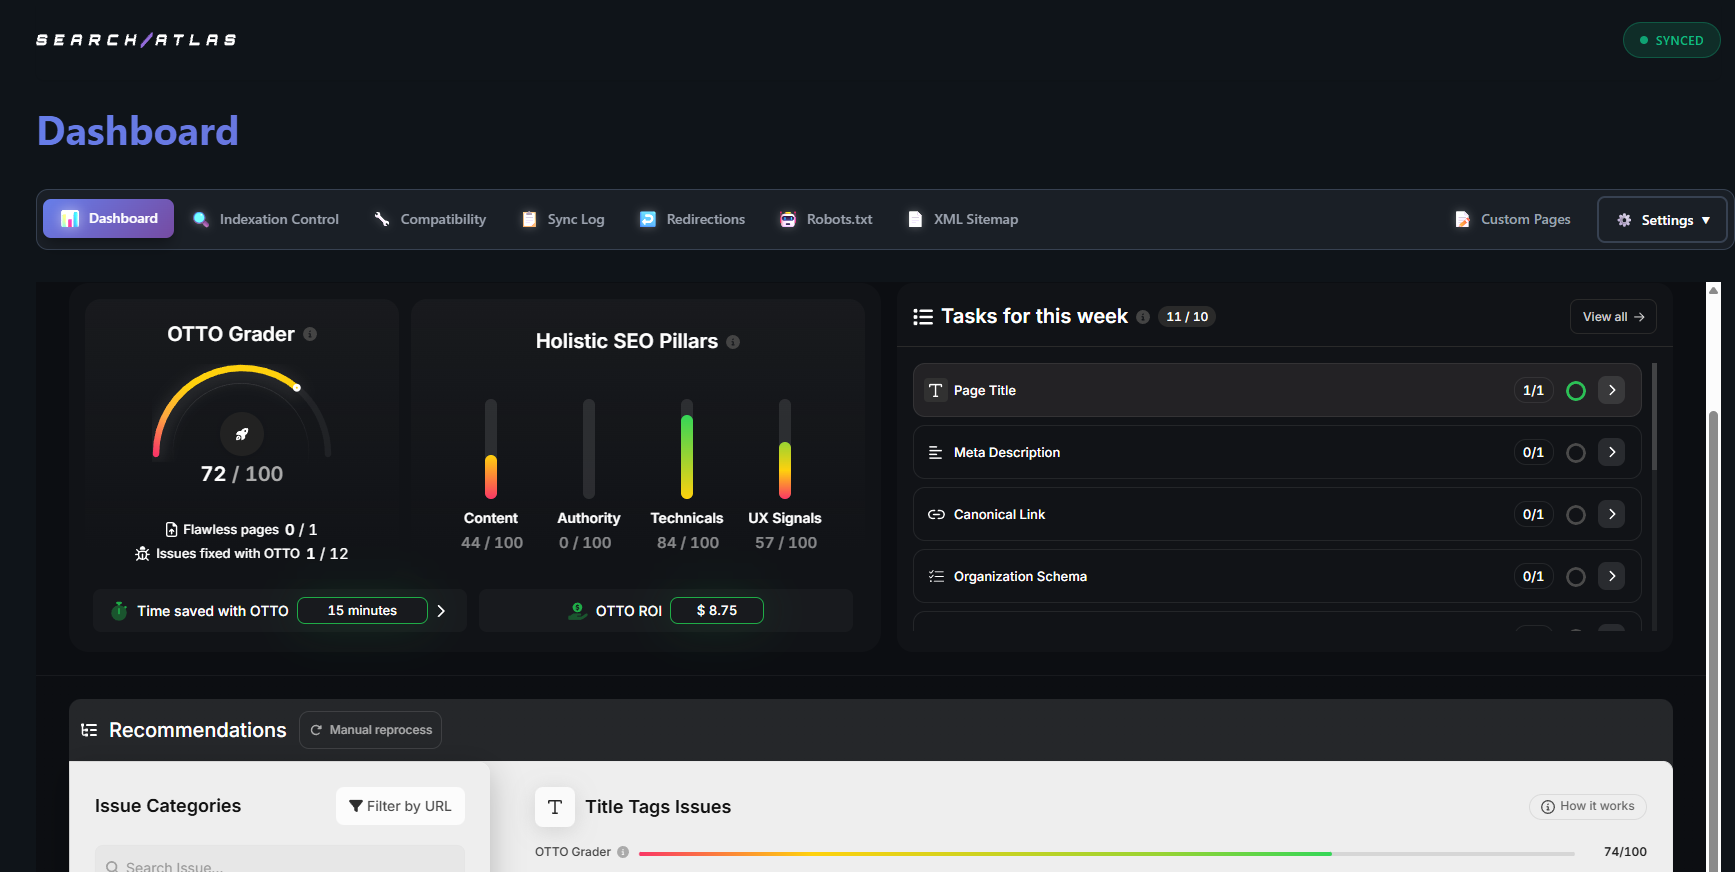Open the Compatibility tab
The image size is (1735, 872).
430,219
